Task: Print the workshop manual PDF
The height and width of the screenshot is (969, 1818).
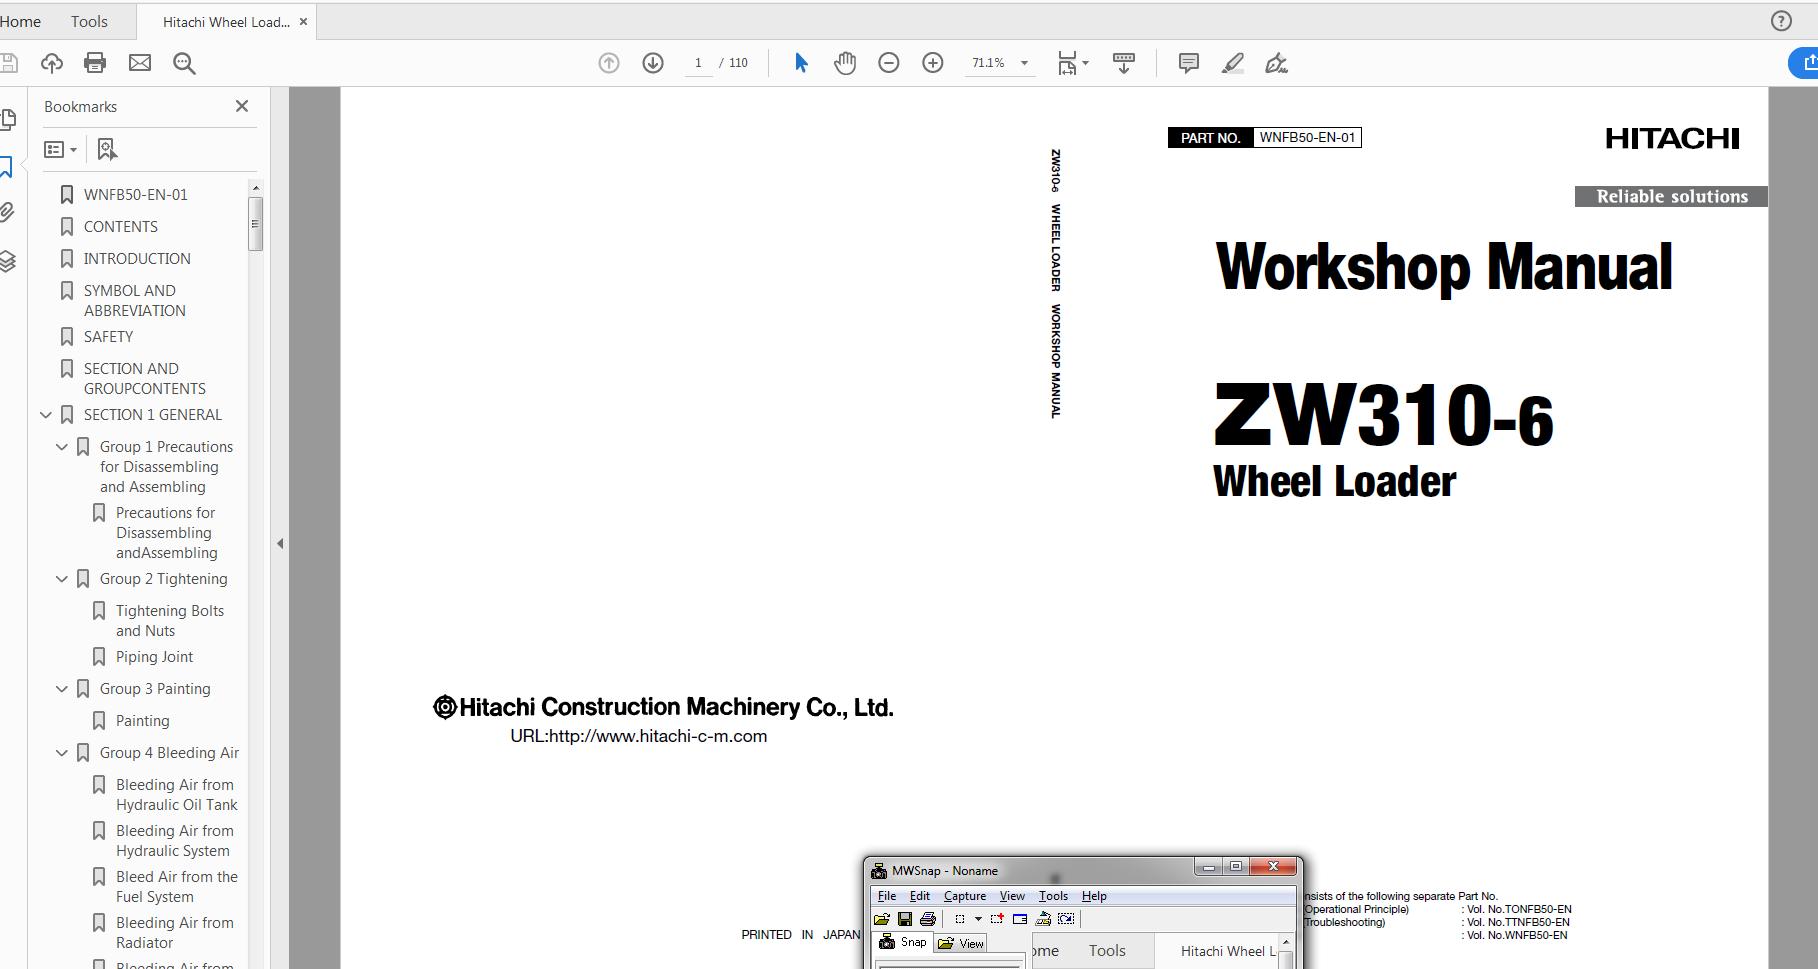Action: pos(94,62)
